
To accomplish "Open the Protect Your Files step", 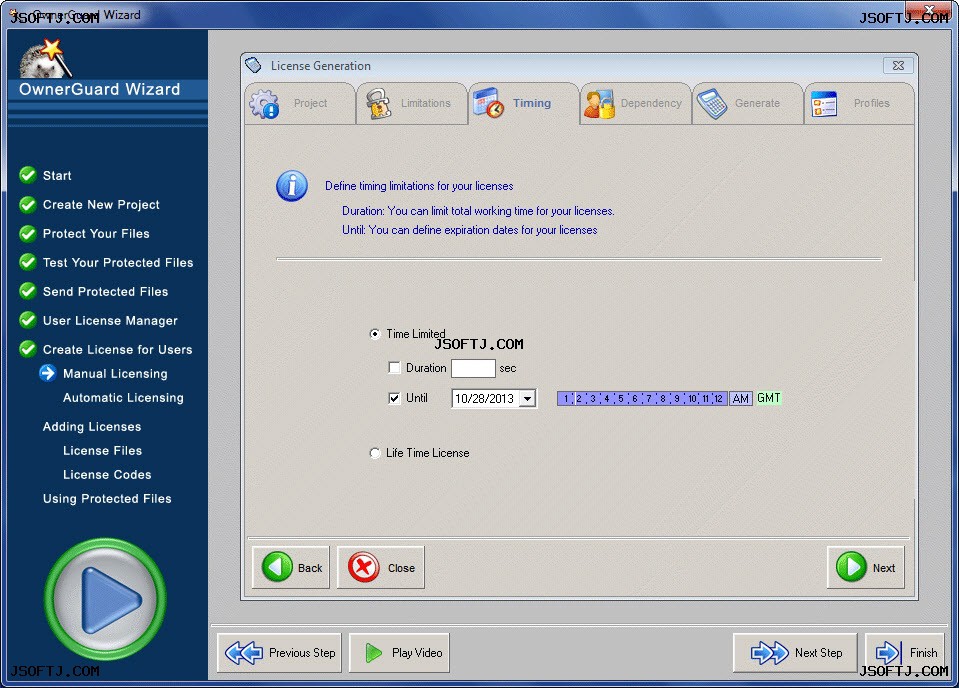I will coord(96,234).
